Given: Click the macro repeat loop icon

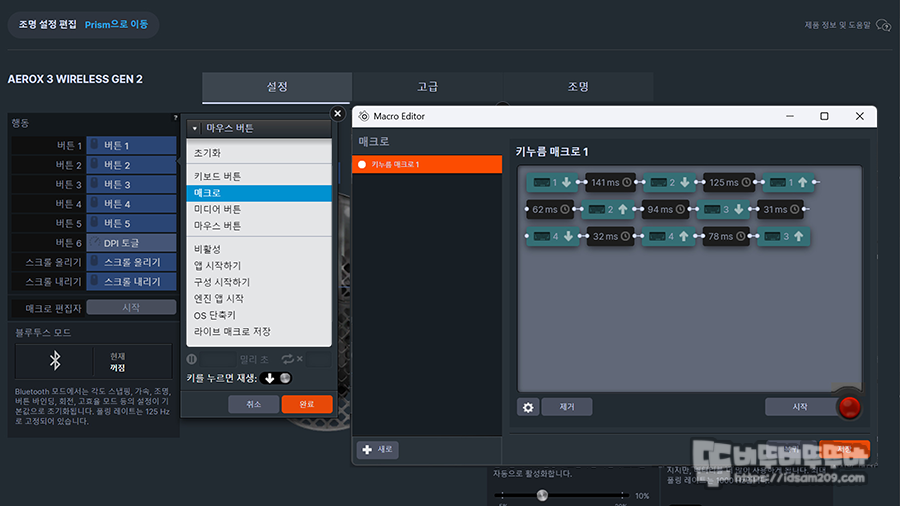Looking at the screenshot, I should coord(288,359).
